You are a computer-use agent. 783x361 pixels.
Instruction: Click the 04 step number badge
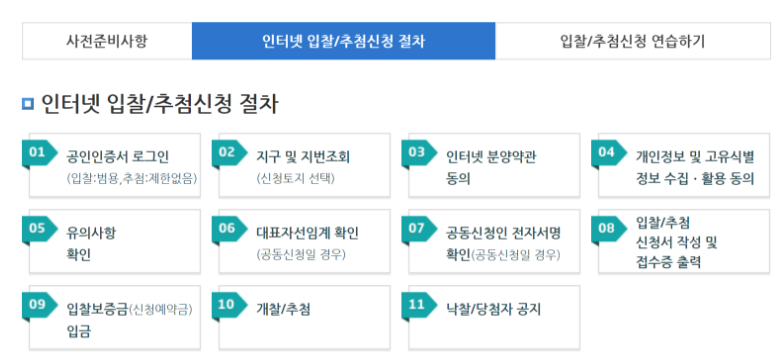point(609,152)
